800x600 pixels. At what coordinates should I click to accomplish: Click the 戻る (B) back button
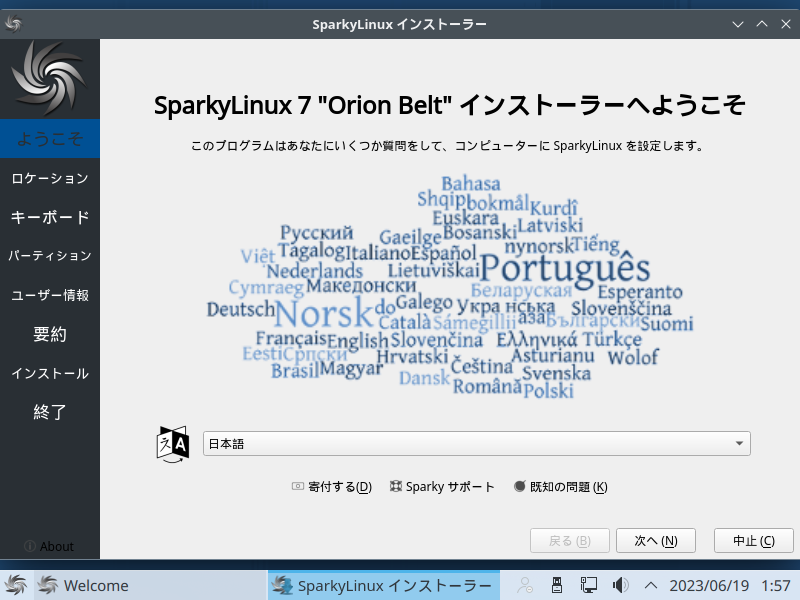pyautogui.click(x=570, y=540)
